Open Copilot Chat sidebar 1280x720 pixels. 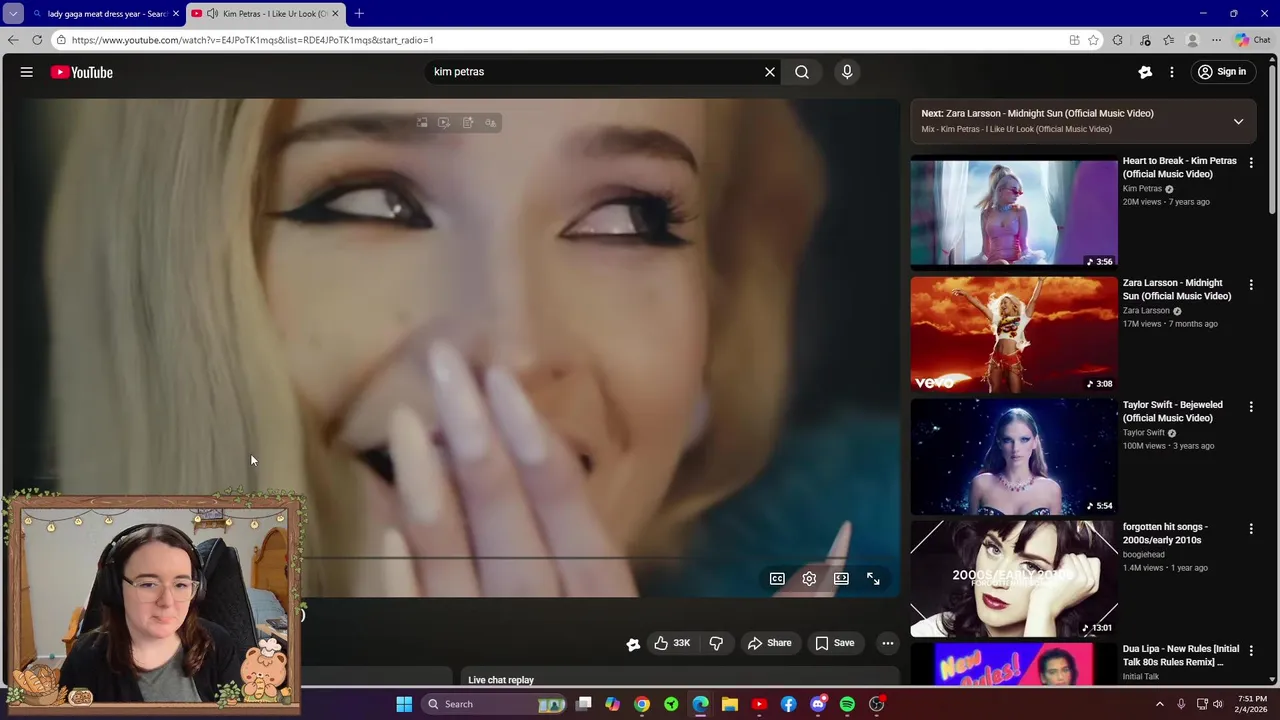coord(1252,40)
